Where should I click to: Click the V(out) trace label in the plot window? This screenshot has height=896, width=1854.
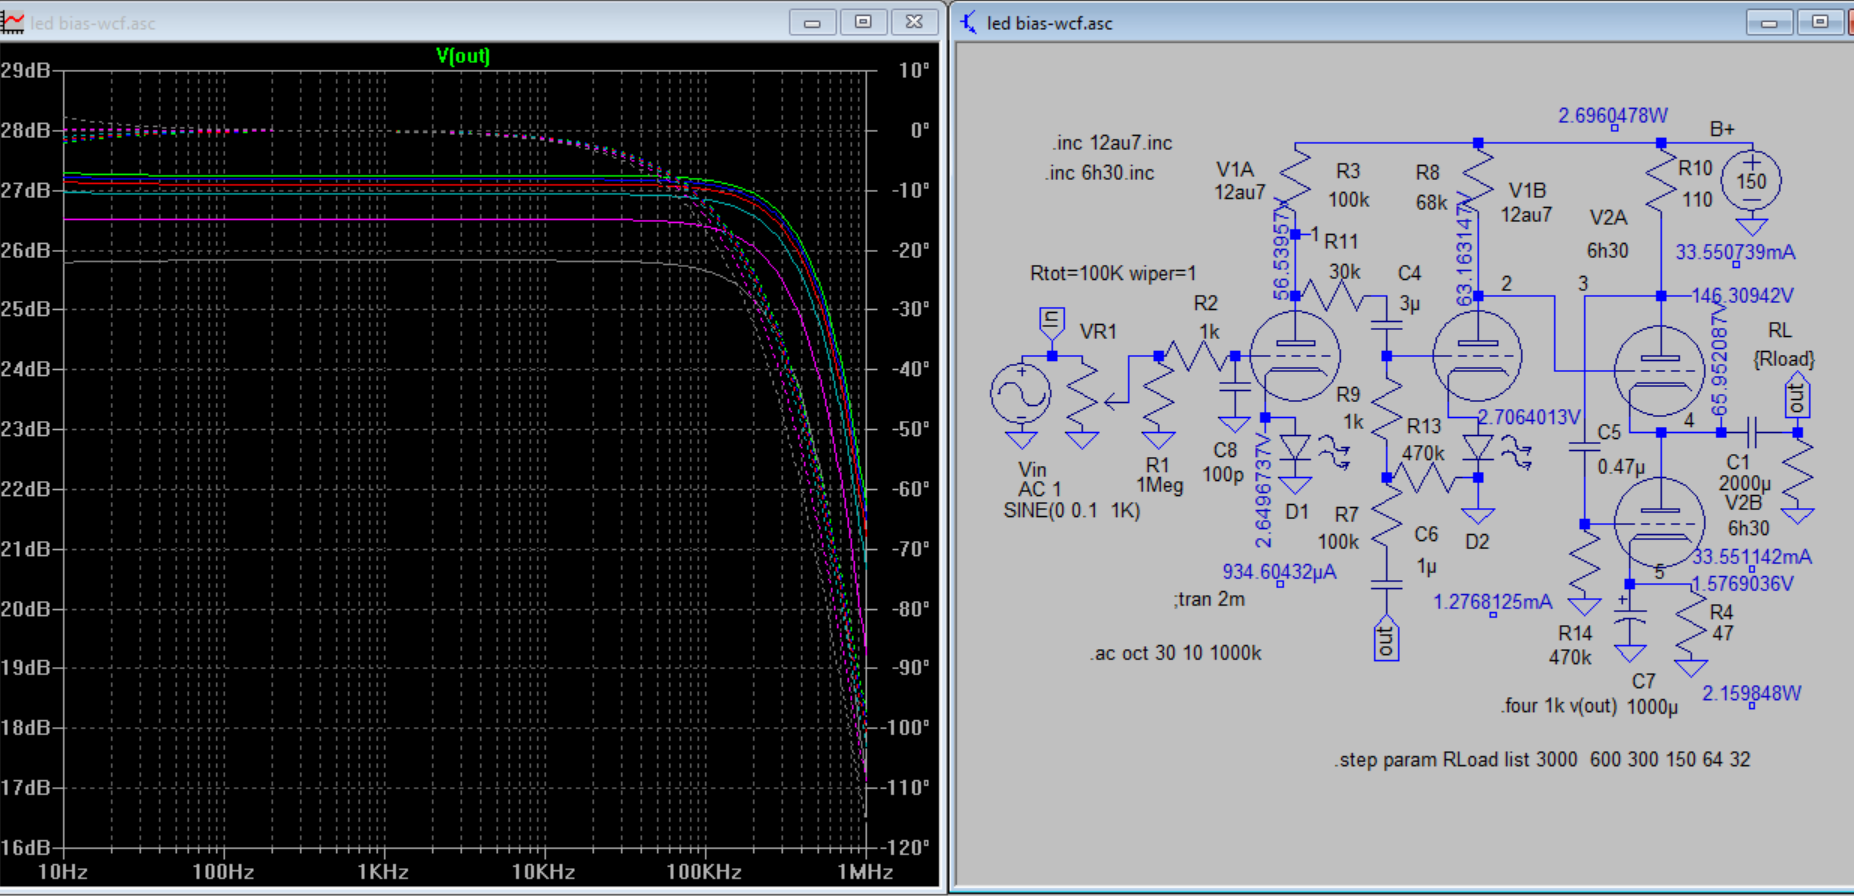pyautogui.click(x=463, y=56)
